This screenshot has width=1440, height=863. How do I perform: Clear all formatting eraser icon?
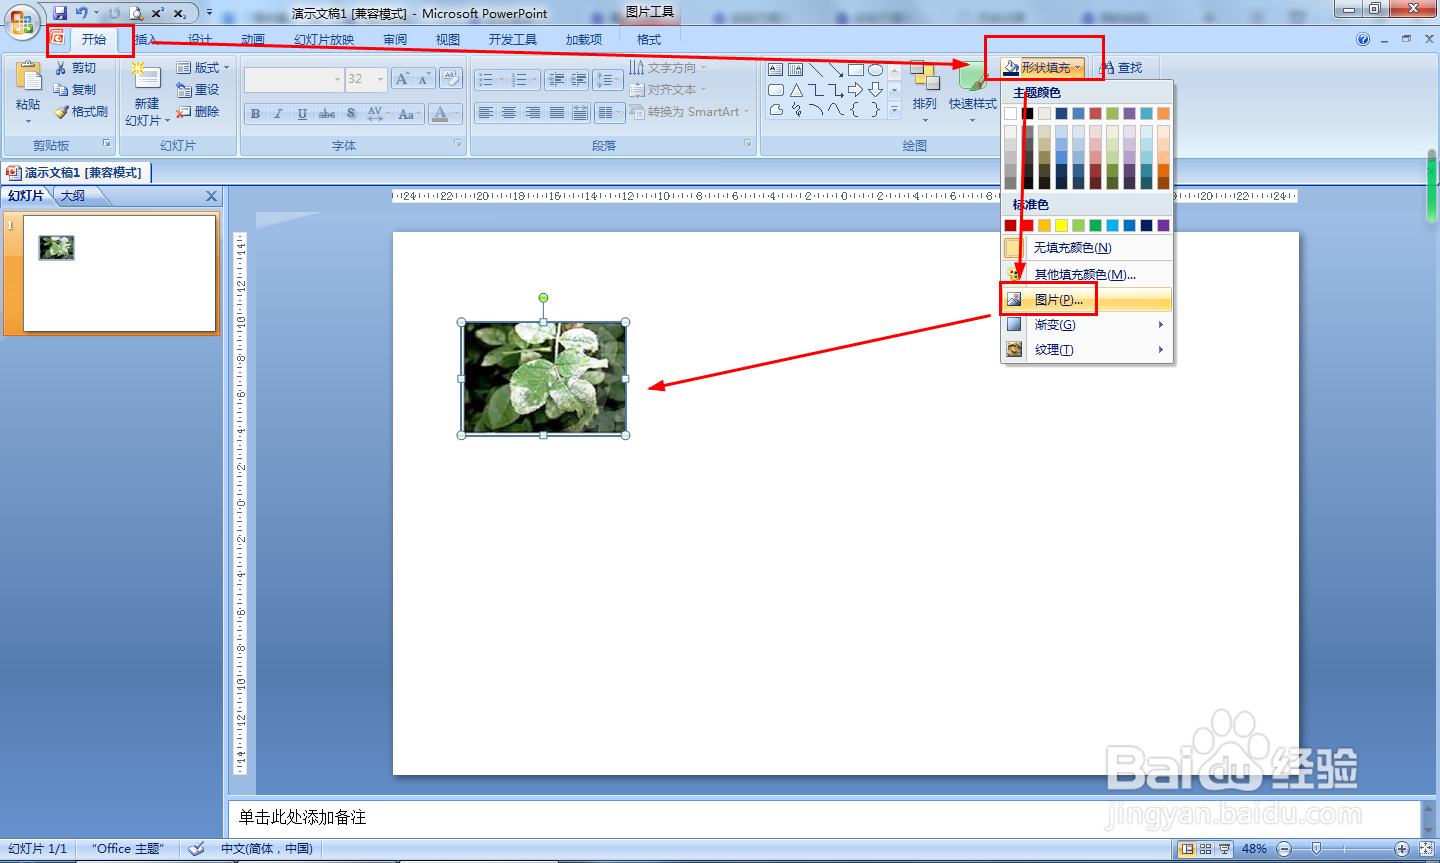coord(451,79)
